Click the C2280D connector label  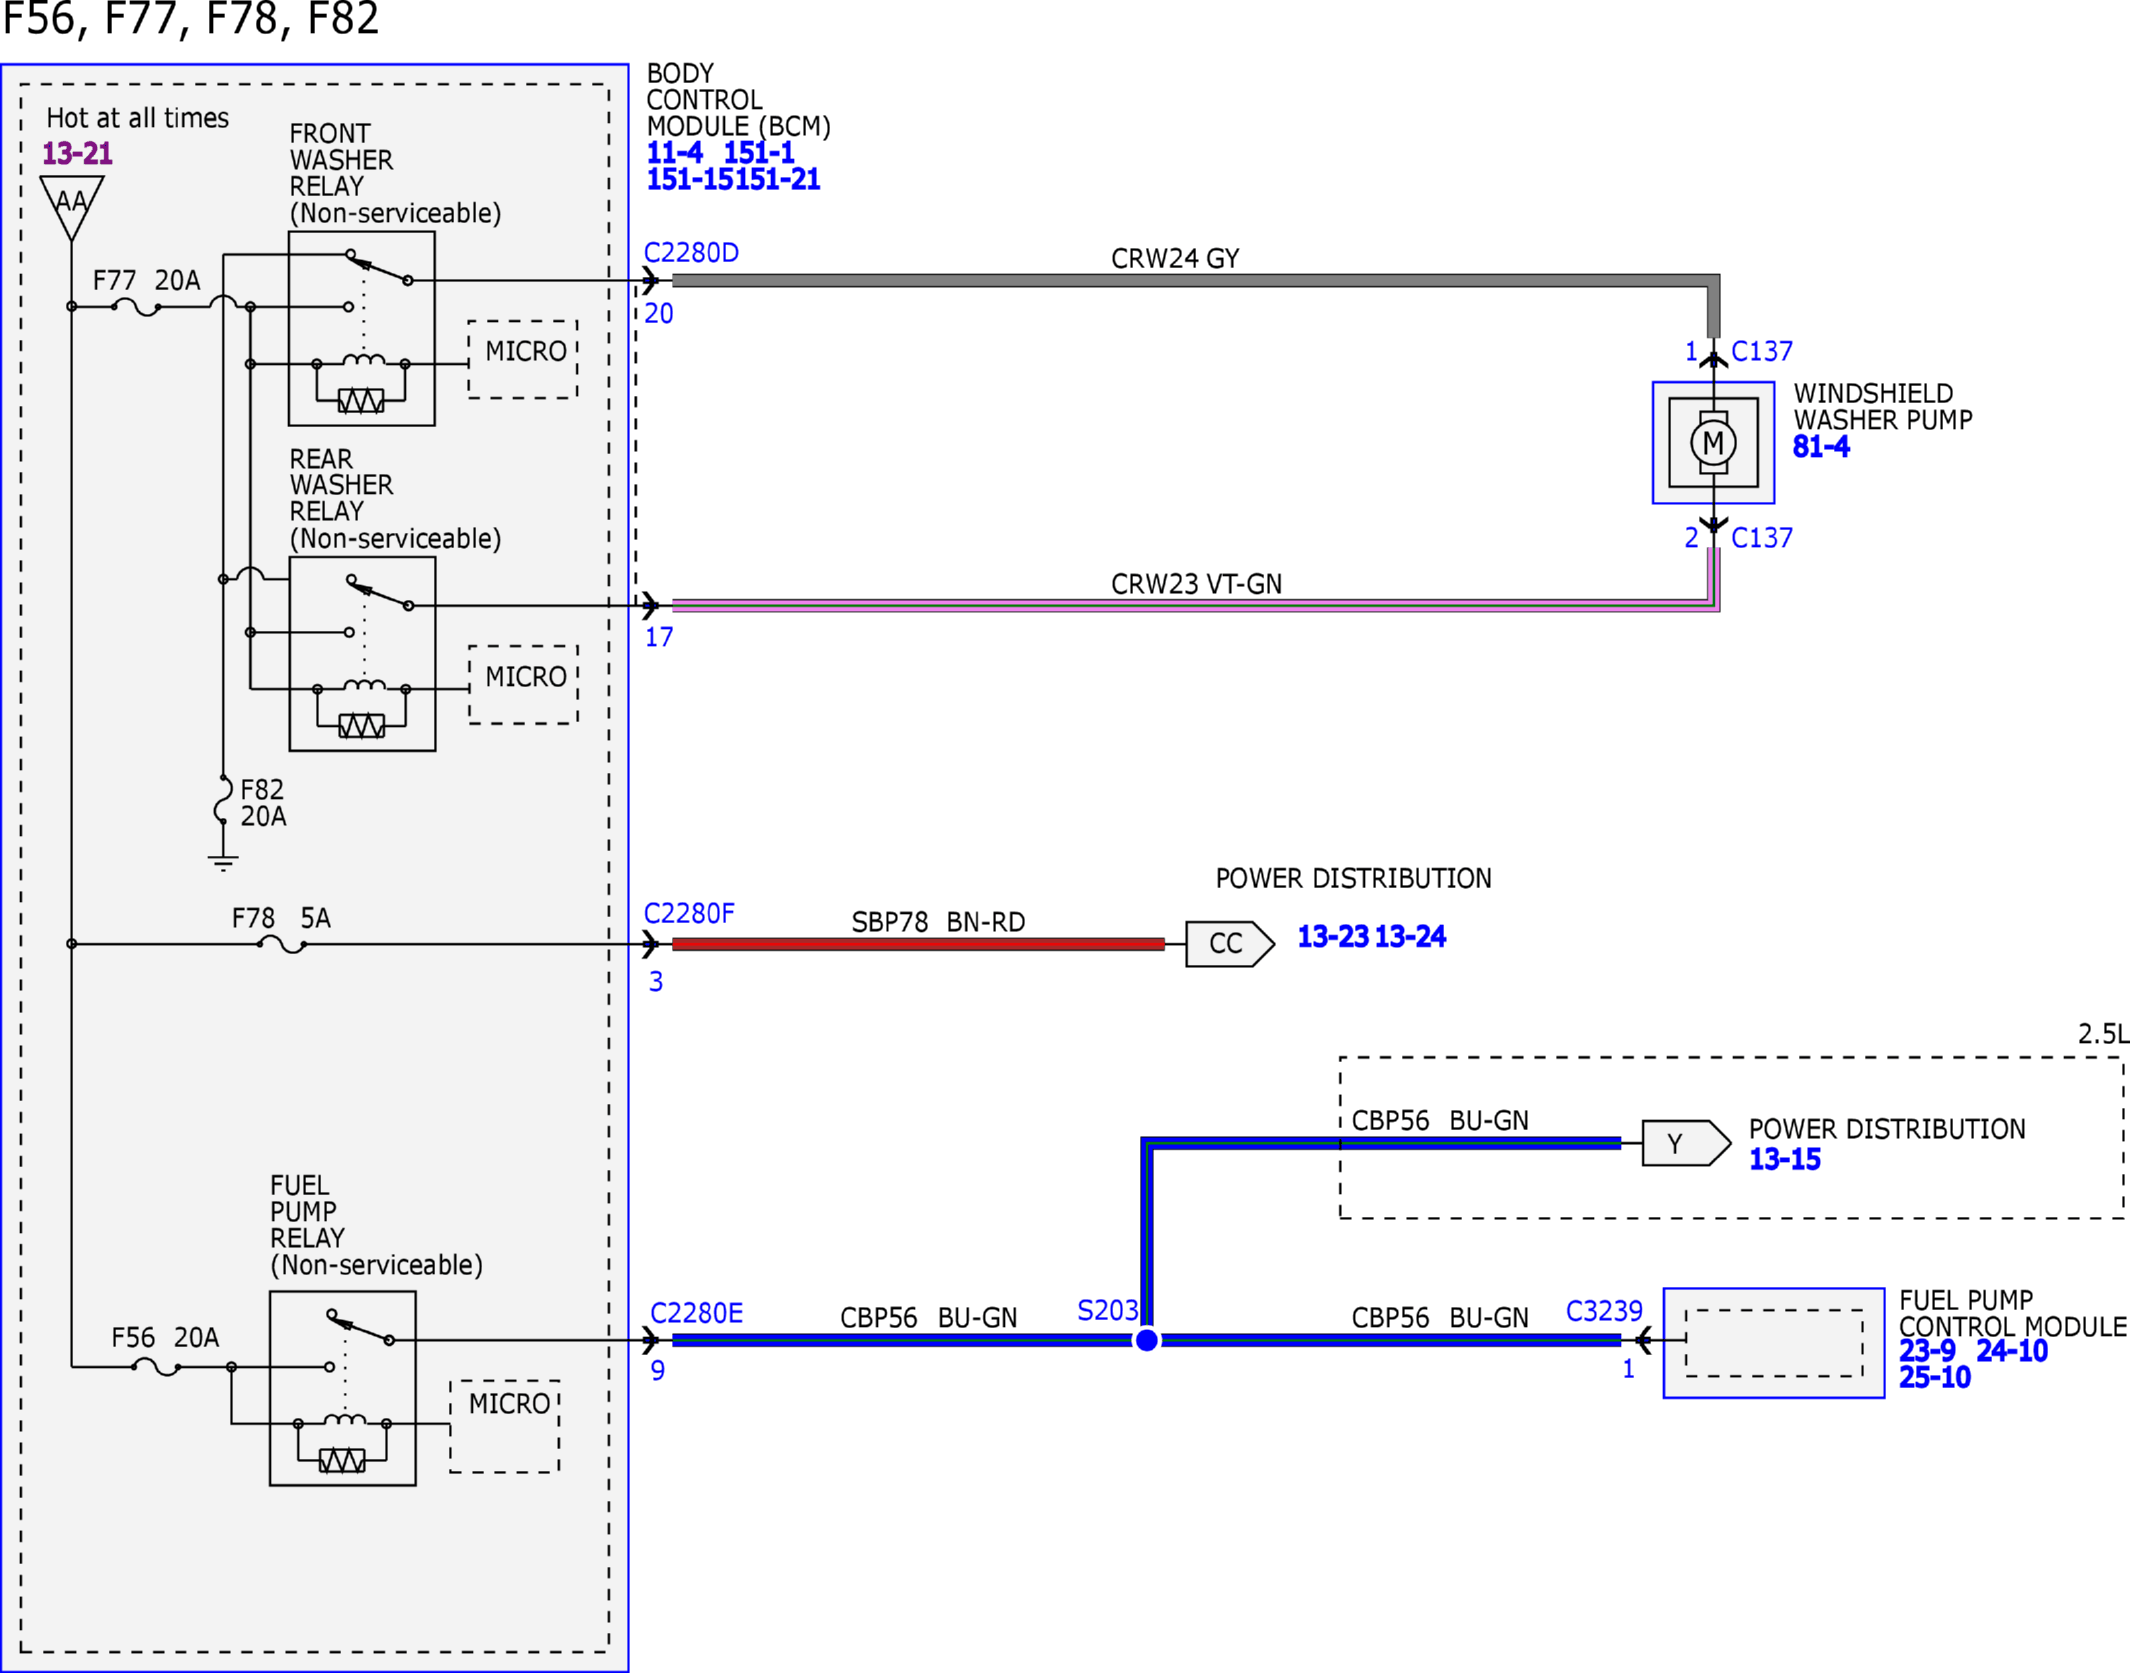point(691,253)
